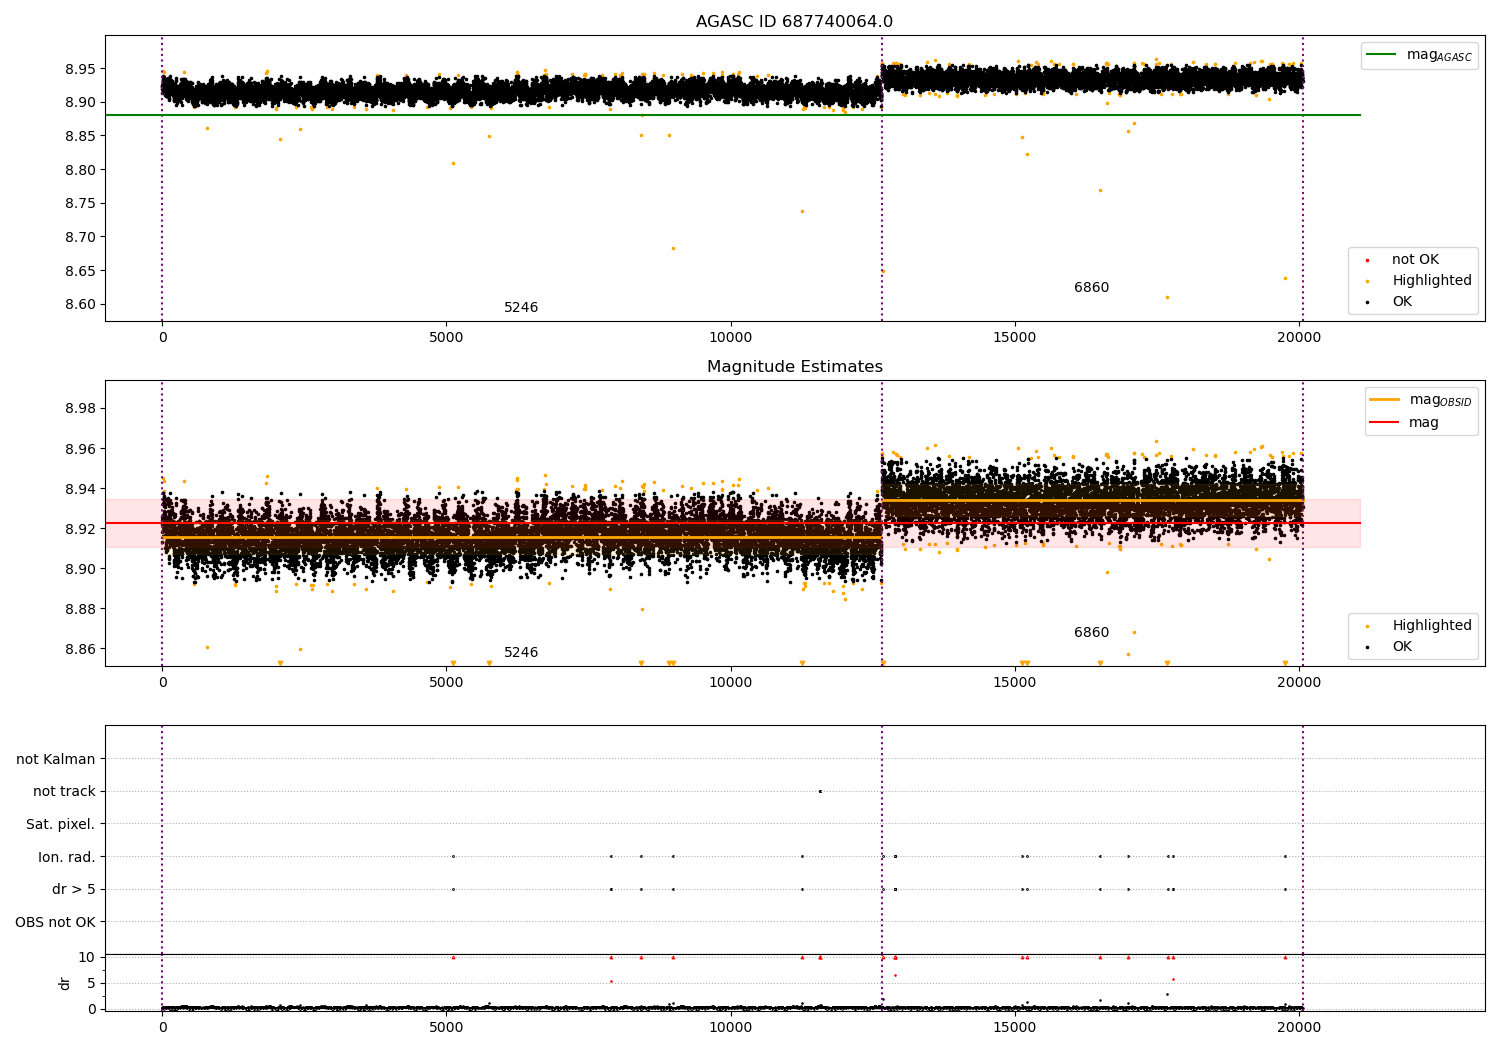Click y-axis tick '8.60' in top plot

click(x=81, y=305)
